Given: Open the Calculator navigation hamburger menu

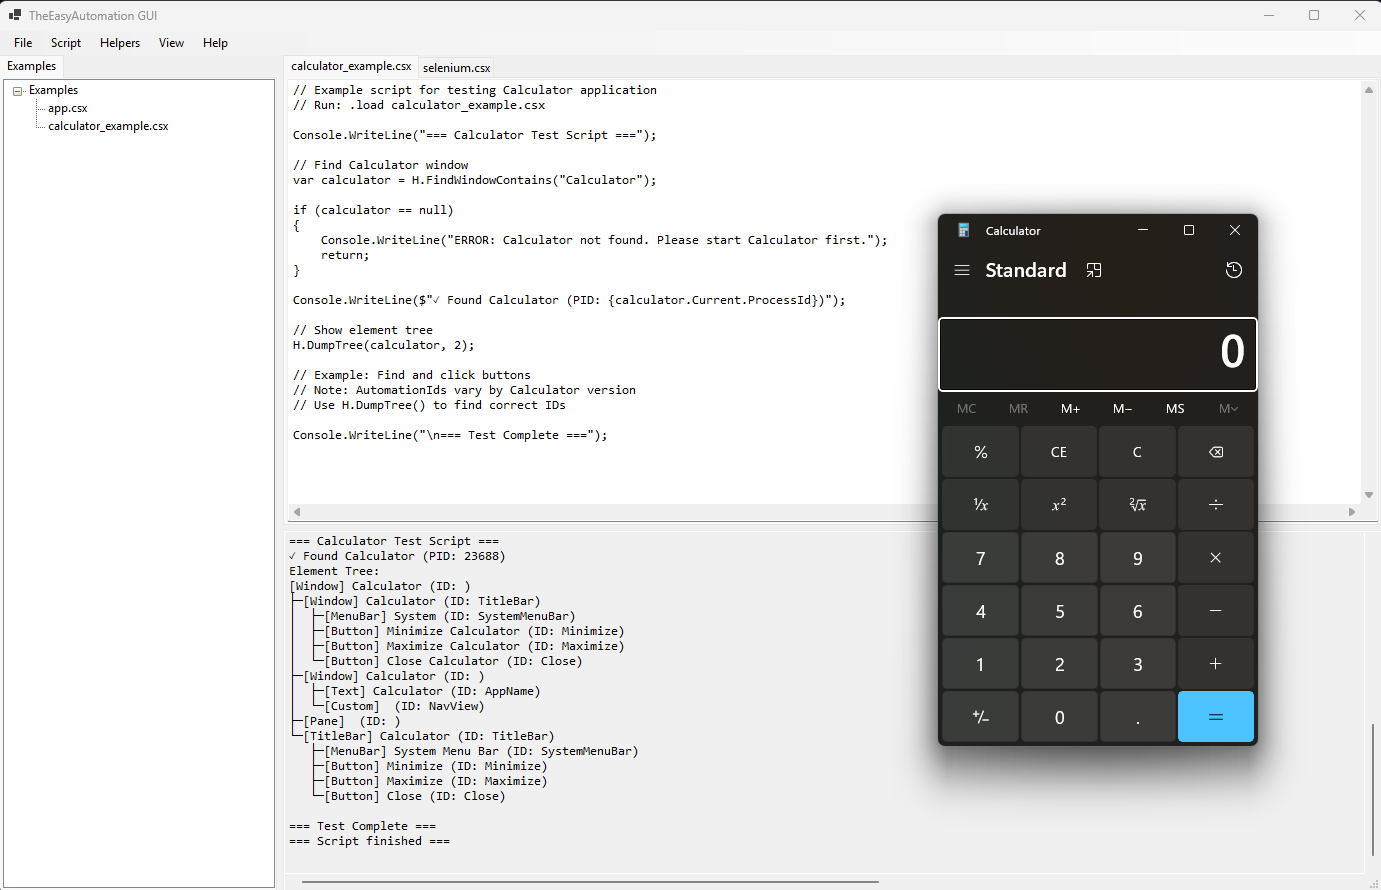Looking at the screenshot, I should (x=962, y=271).
